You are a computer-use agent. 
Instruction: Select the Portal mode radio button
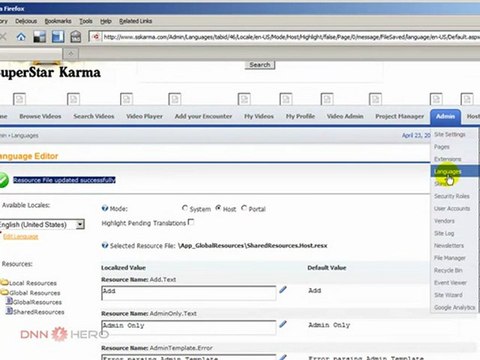244,208
